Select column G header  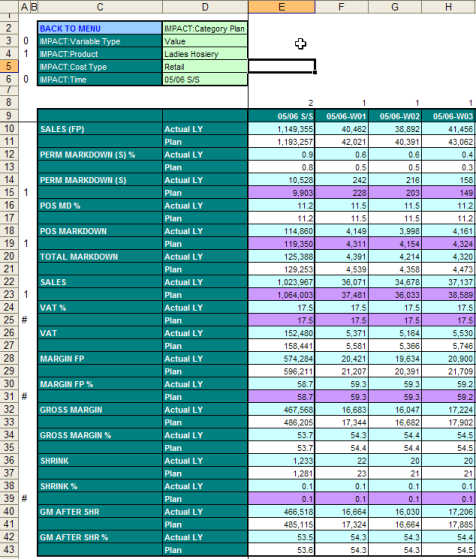point(395,7)
